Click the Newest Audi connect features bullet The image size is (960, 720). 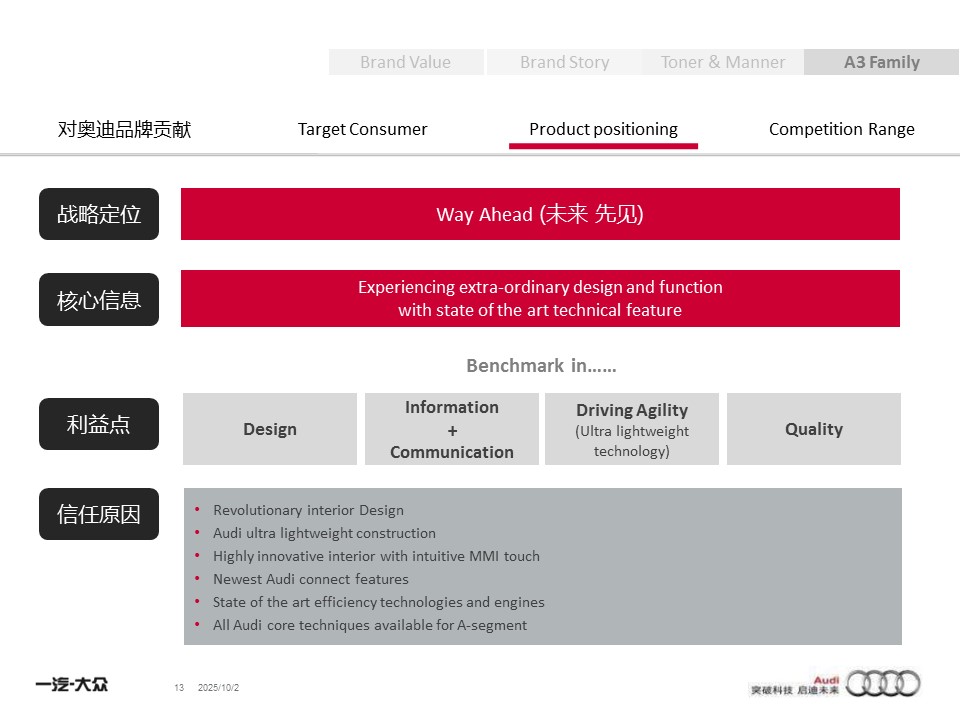click(311, 579)
